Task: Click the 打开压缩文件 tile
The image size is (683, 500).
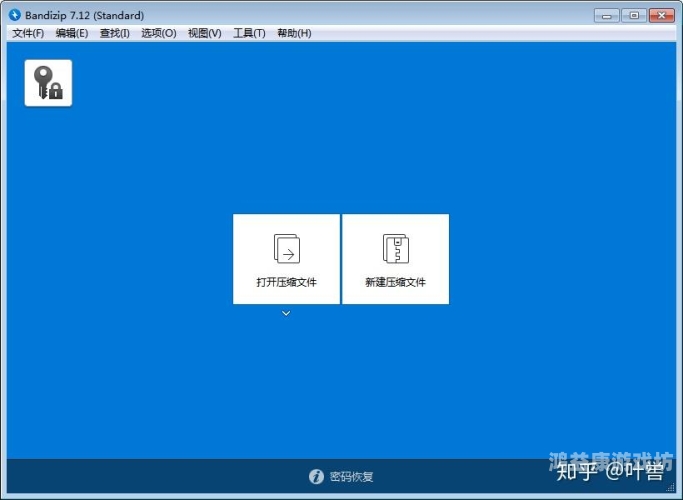Action: 286,259
